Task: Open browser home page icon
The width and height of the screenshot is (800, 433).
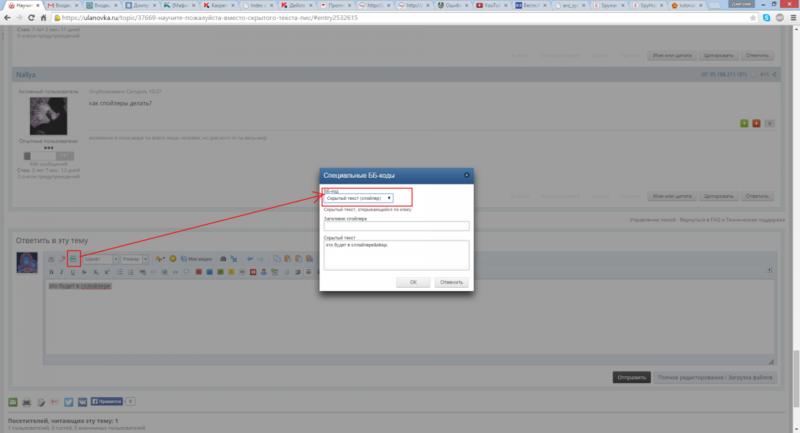Action: (43, 17)
